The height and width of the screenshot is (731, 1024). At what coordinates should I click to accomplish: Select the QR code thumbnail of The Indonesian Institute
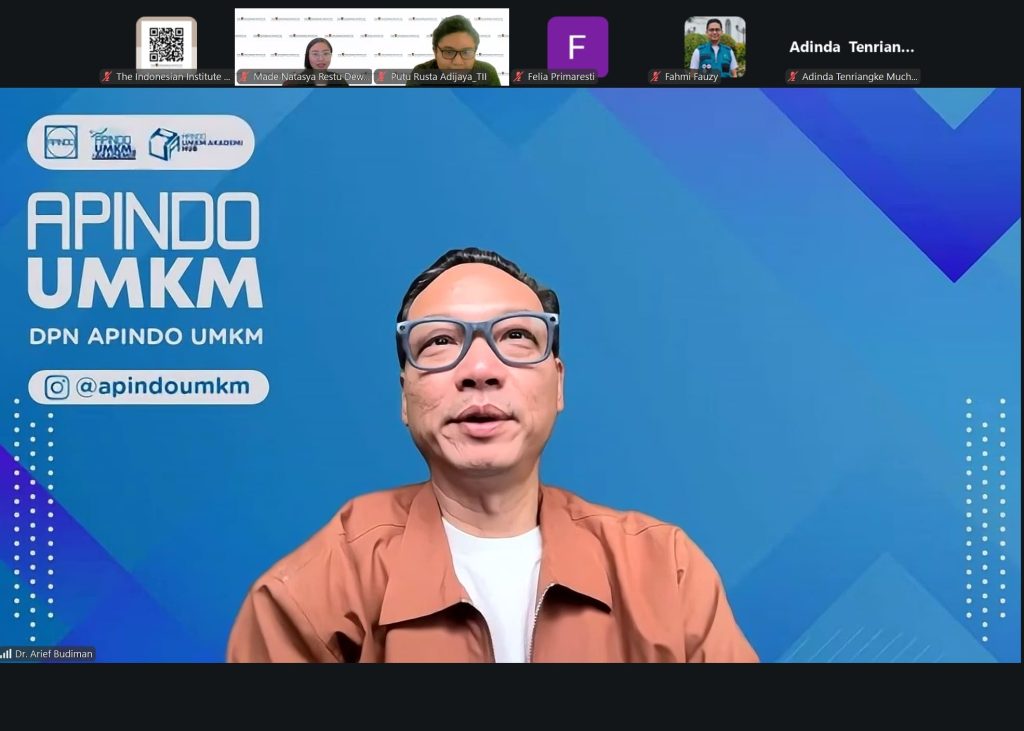click(x=166, y=44)
